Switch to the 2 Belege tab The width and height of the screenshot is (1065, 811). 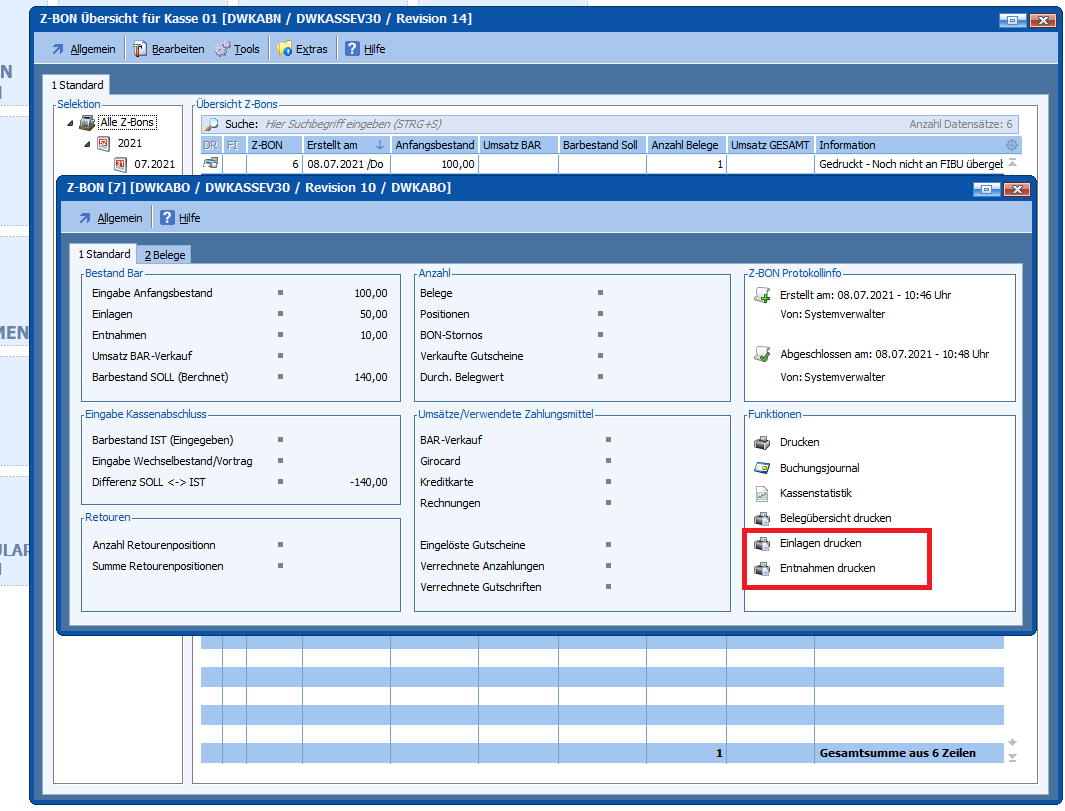click(164, 255)
